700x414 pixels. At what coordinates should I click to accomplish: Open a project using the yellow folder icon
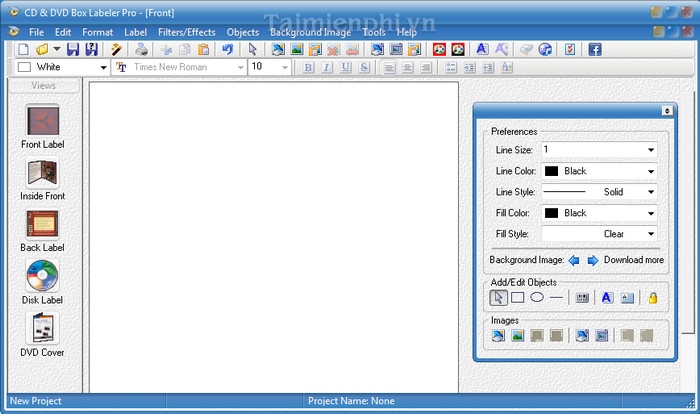pyautogui.click(x=42, y=49)
